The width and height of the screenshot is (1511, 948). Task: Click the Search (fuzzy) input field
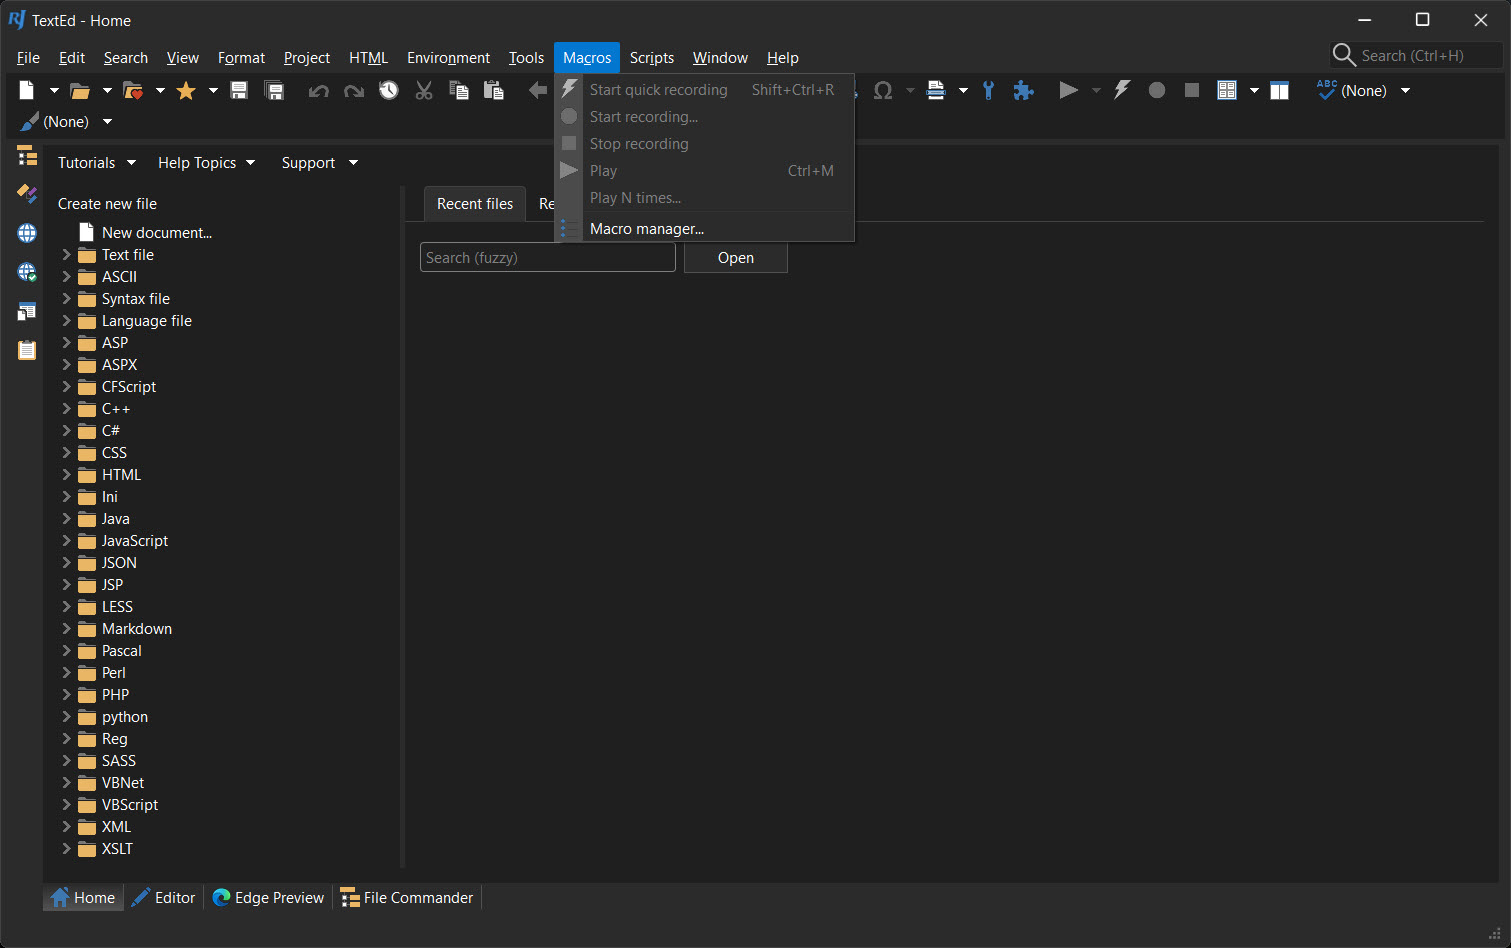point(548,257)
